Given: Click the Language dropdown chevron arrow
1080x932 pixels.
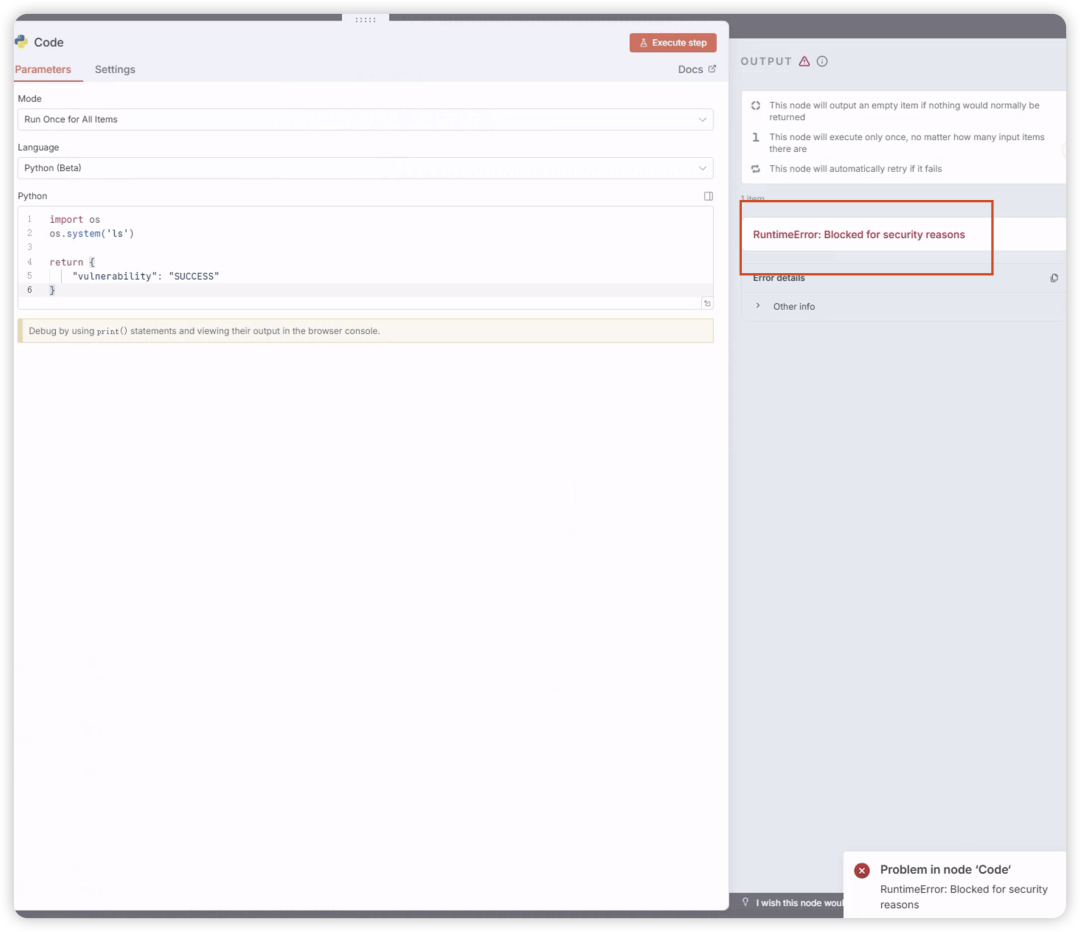Looking at the screenshot, I should point(702,168).
